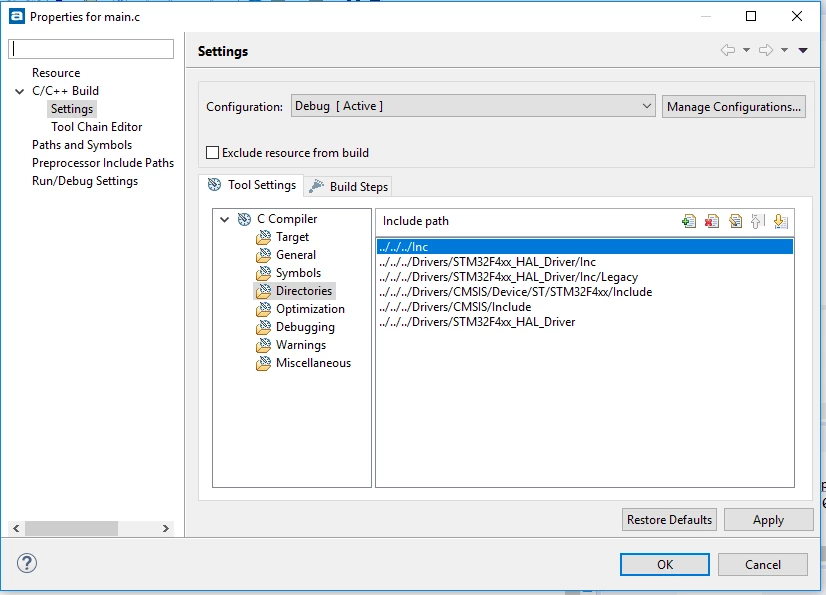Click the application icon in title bar
This screenshot has height=595, width=826.
coord(17,16)
